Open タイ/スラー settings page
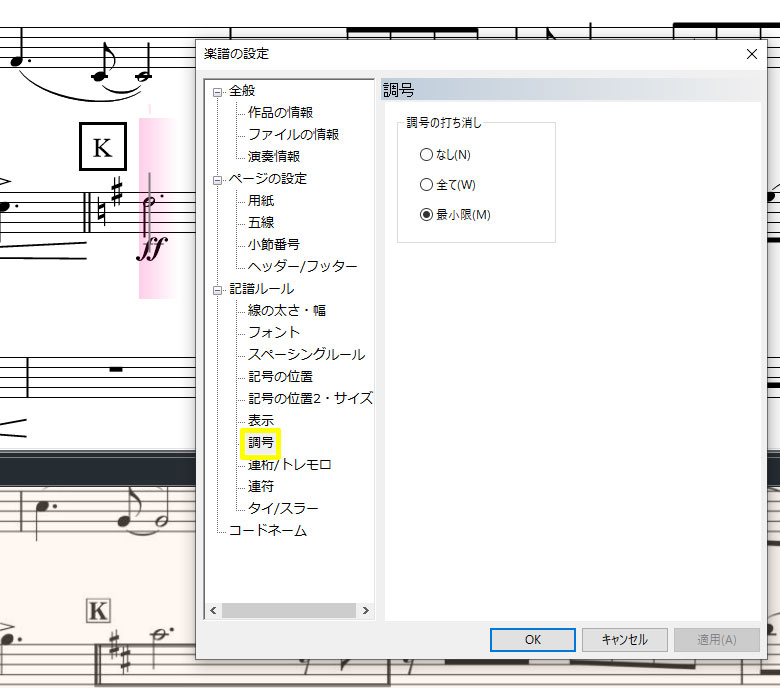Screen dimensions: 780x688 pos(283,508)
